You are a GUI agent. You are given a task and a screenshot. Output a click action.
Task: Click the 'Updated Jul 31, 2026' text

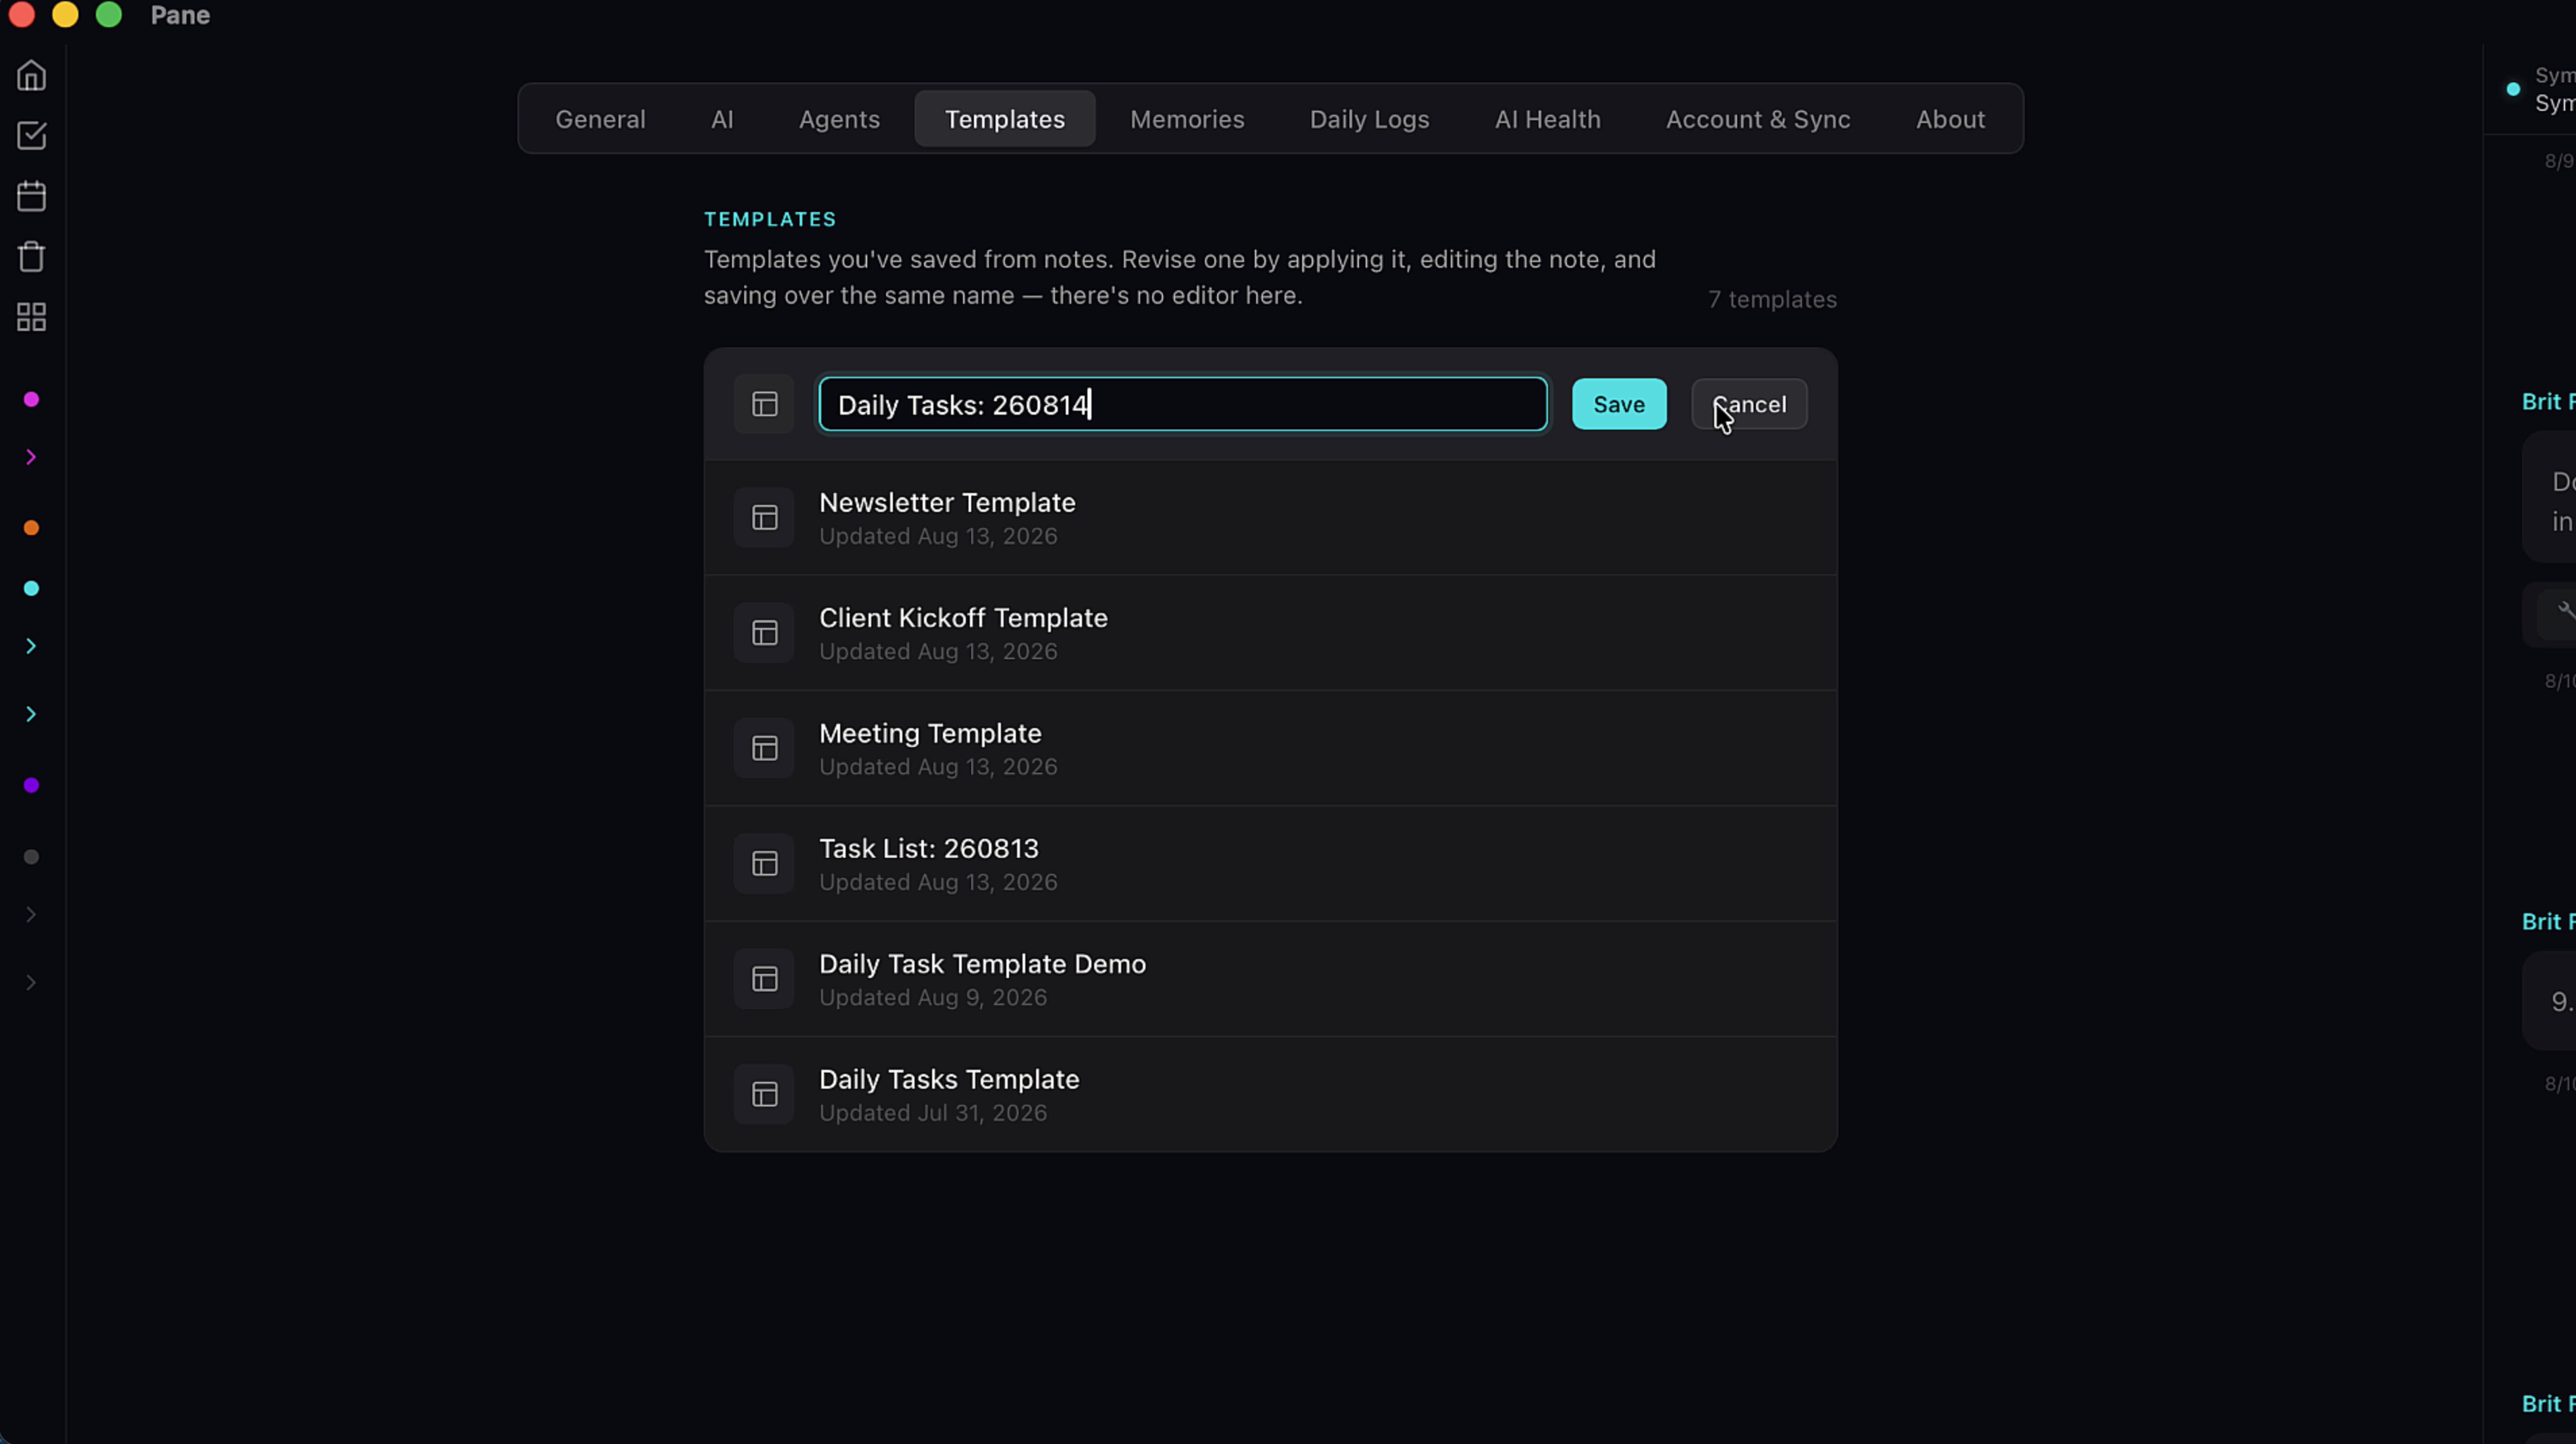[933, 1113]
